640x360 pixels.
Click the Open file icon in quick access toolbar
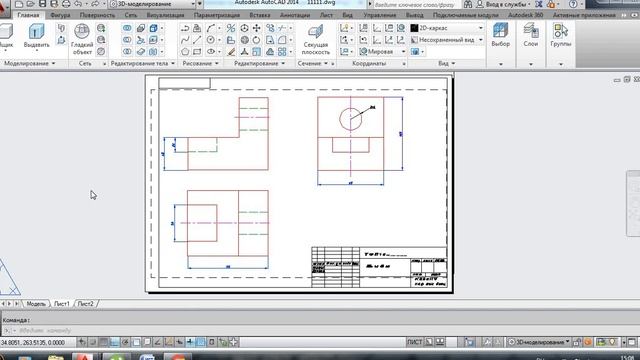(x=30, y=4)
